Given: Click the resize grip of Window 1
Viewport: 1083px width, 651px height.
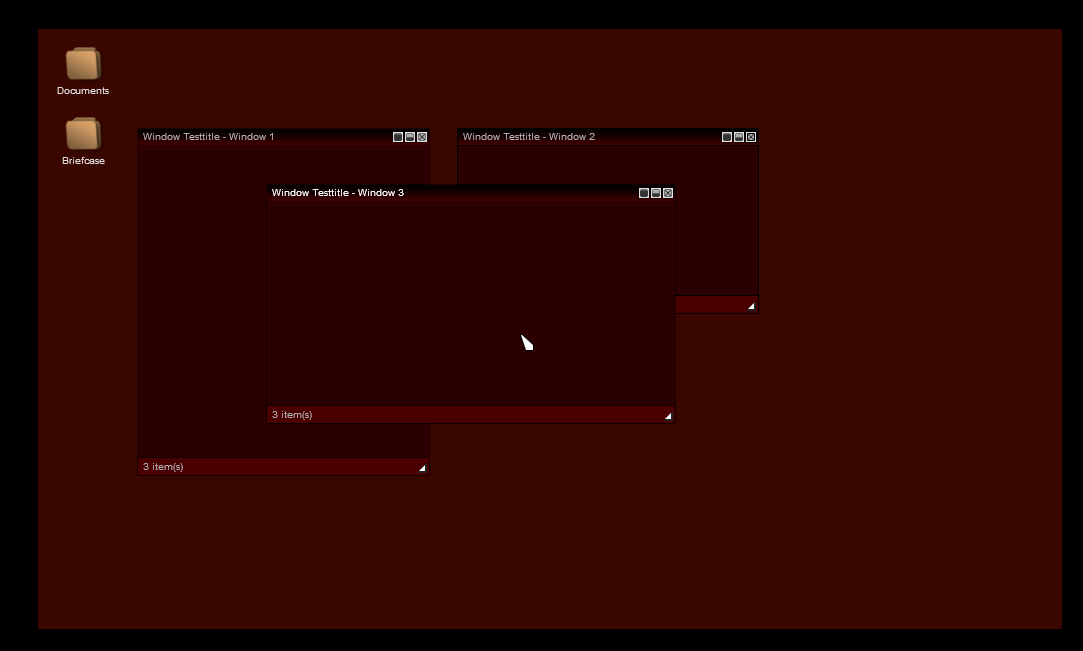Looking at the screenshot, I should click(x=422, y=468).
